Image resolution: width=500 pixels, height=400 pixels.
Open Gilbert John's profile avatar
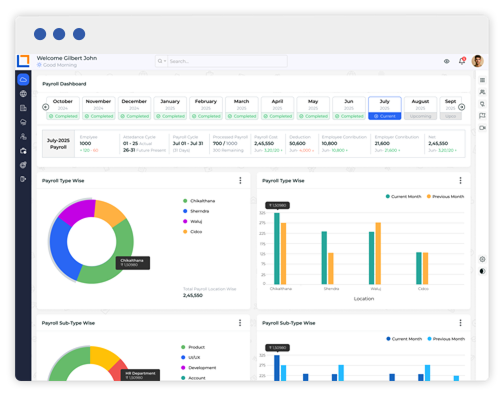coord(477,61)
